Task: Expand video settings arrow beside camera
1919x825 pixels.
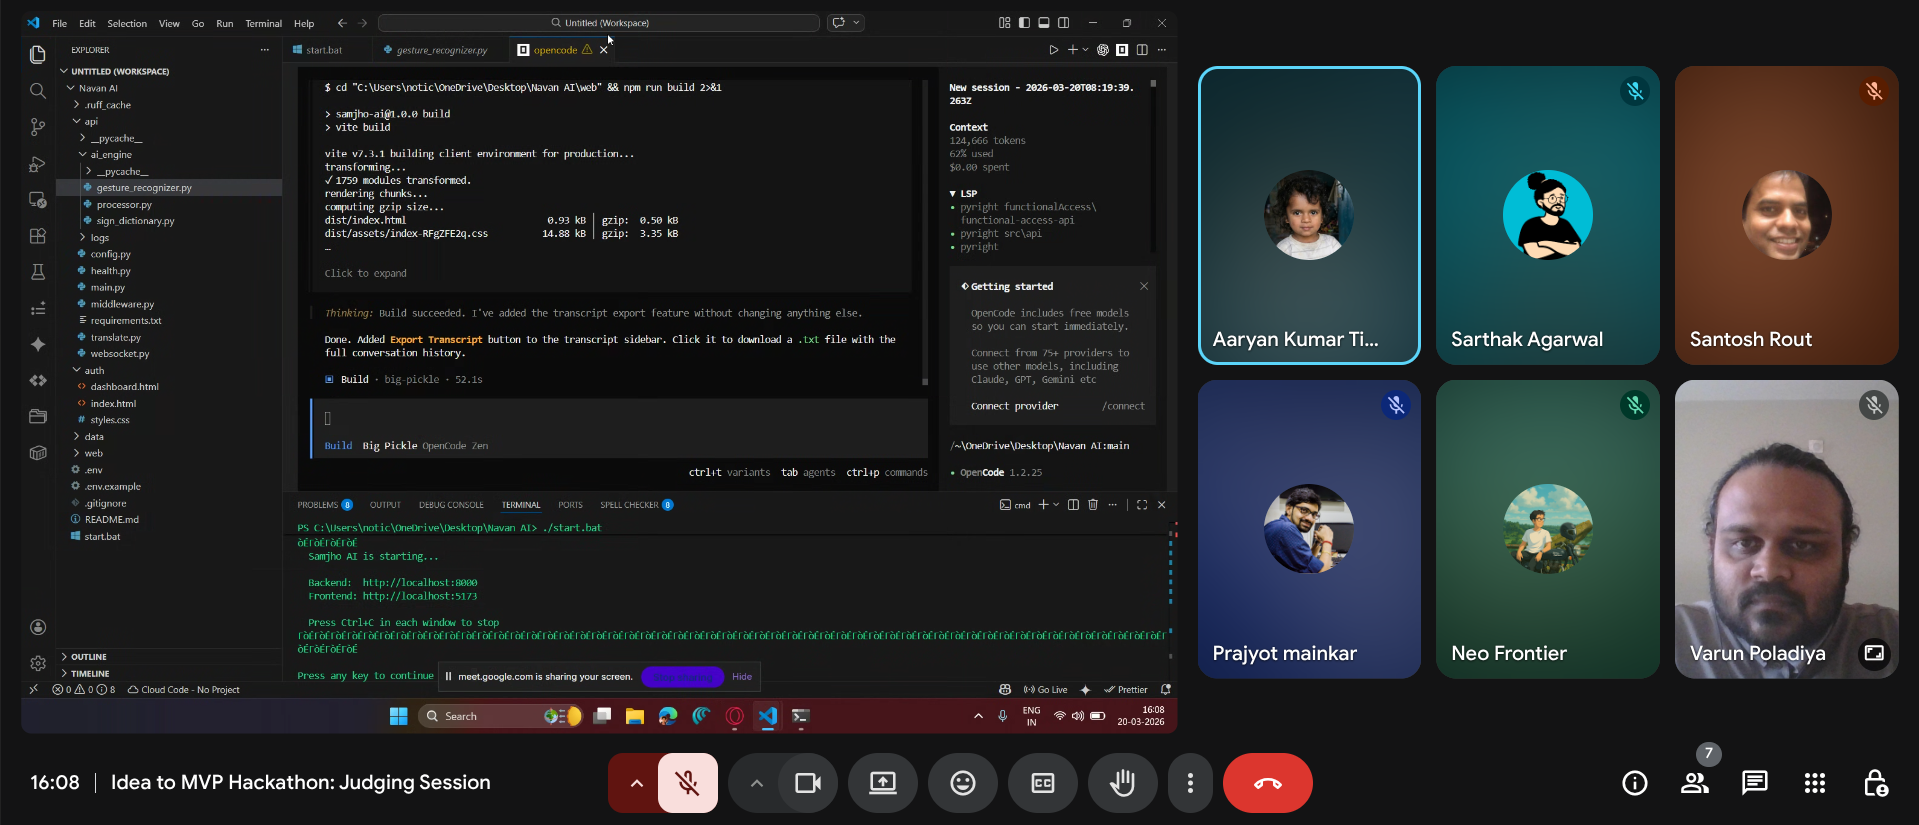Action: (x=756, y=783)
